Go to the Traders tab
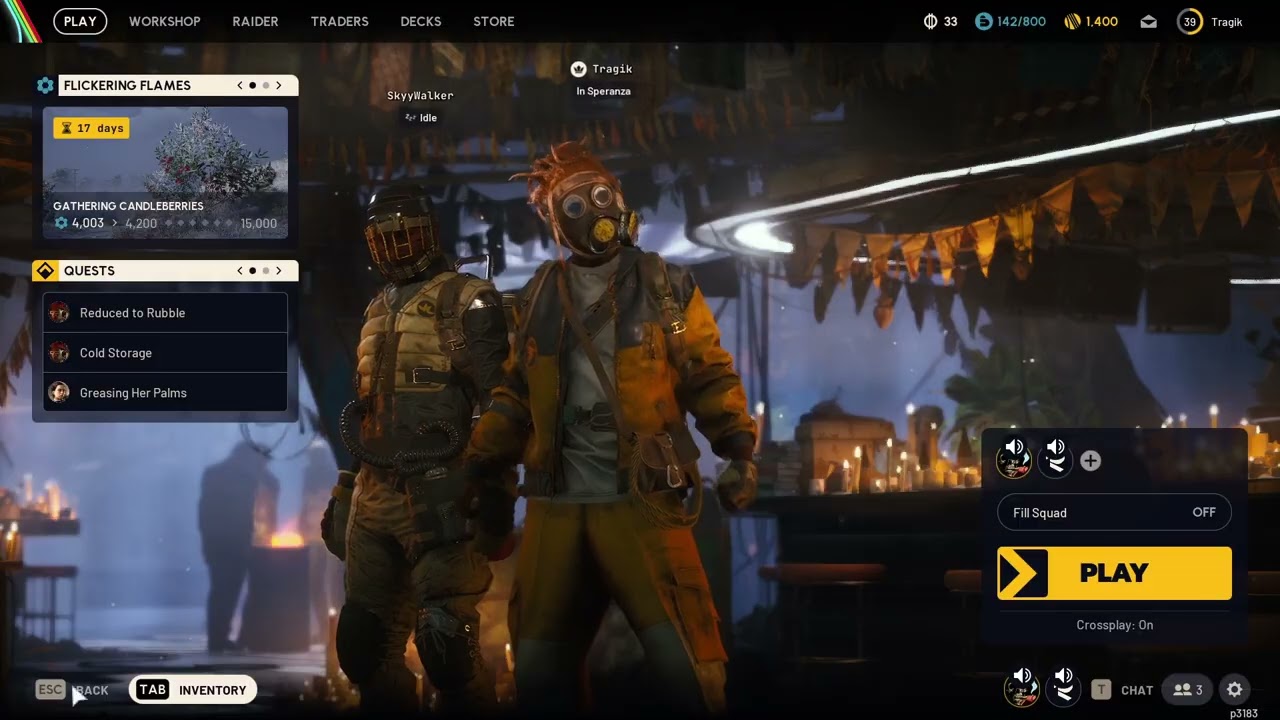 pos(339,21)
